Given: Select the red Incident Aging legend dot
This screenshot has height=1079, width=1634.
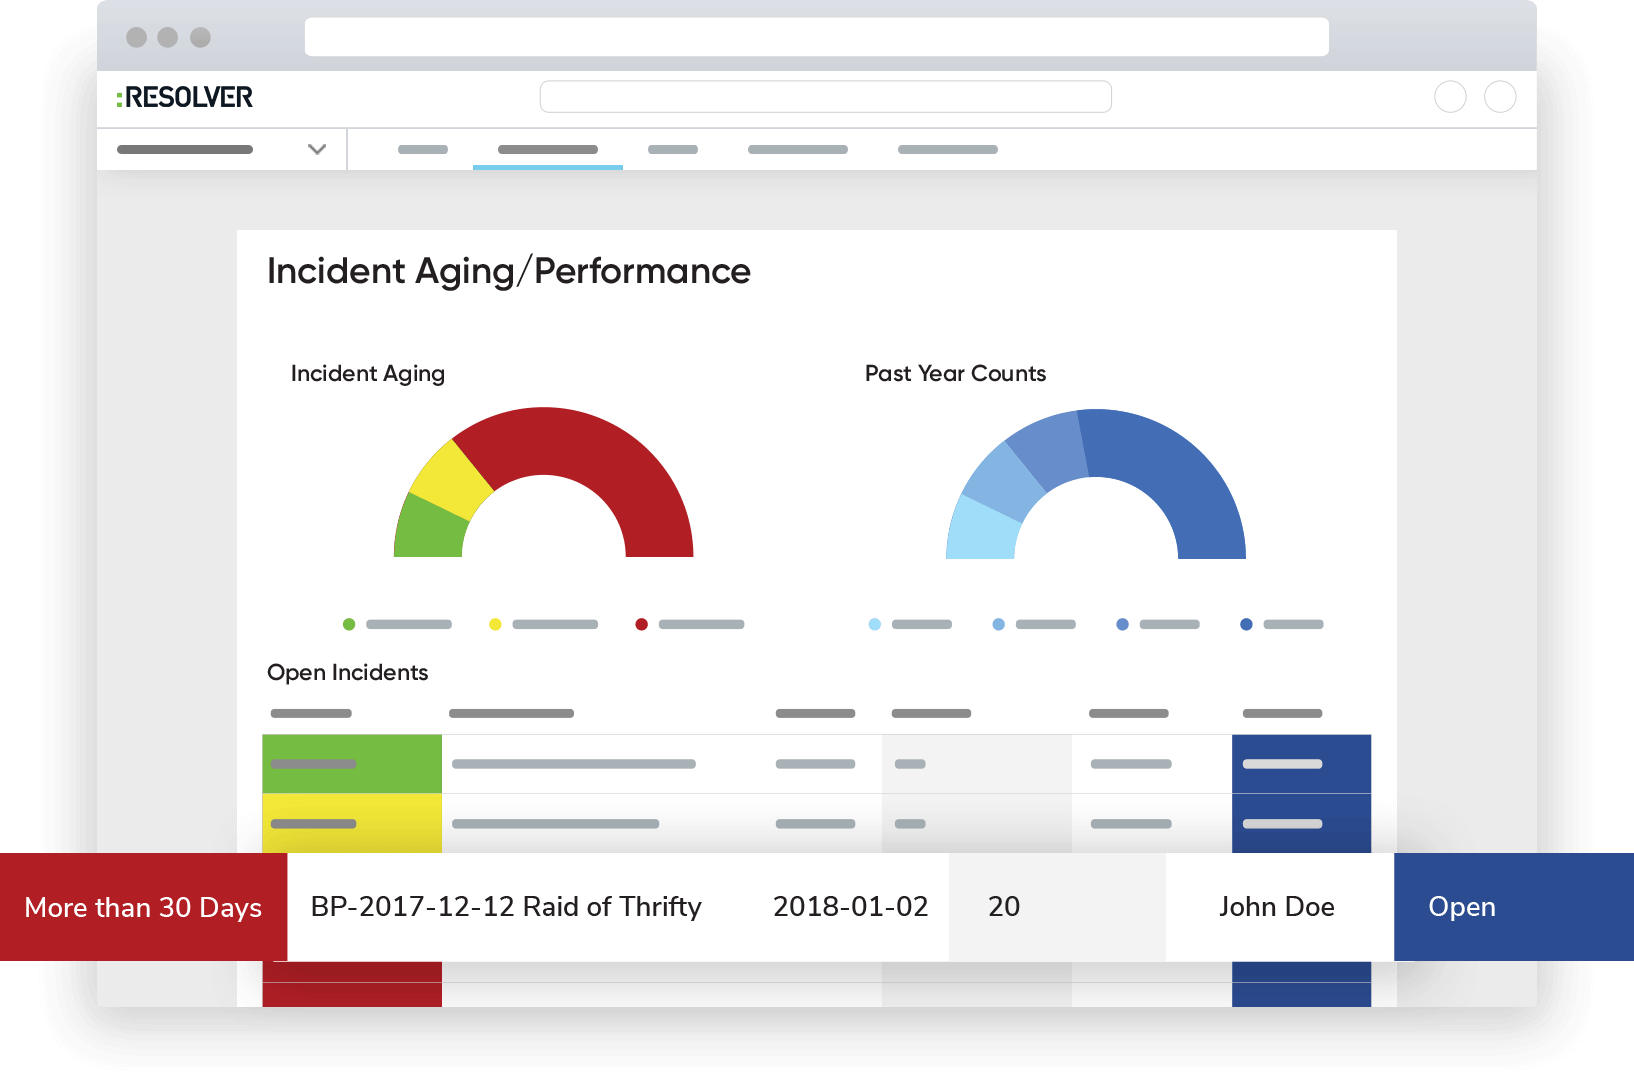Looking at the screenshot, I should [641, 624].
